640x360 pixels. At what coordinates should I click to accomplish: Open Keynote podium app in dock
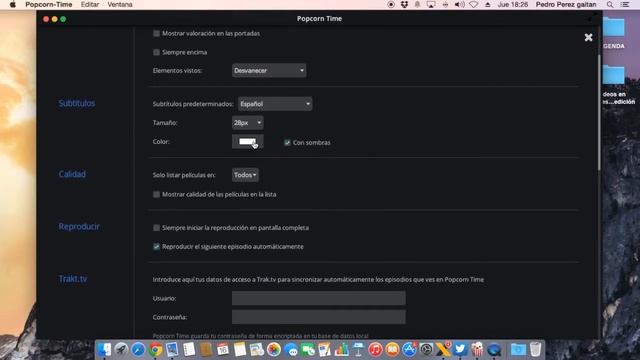[358, 350]
